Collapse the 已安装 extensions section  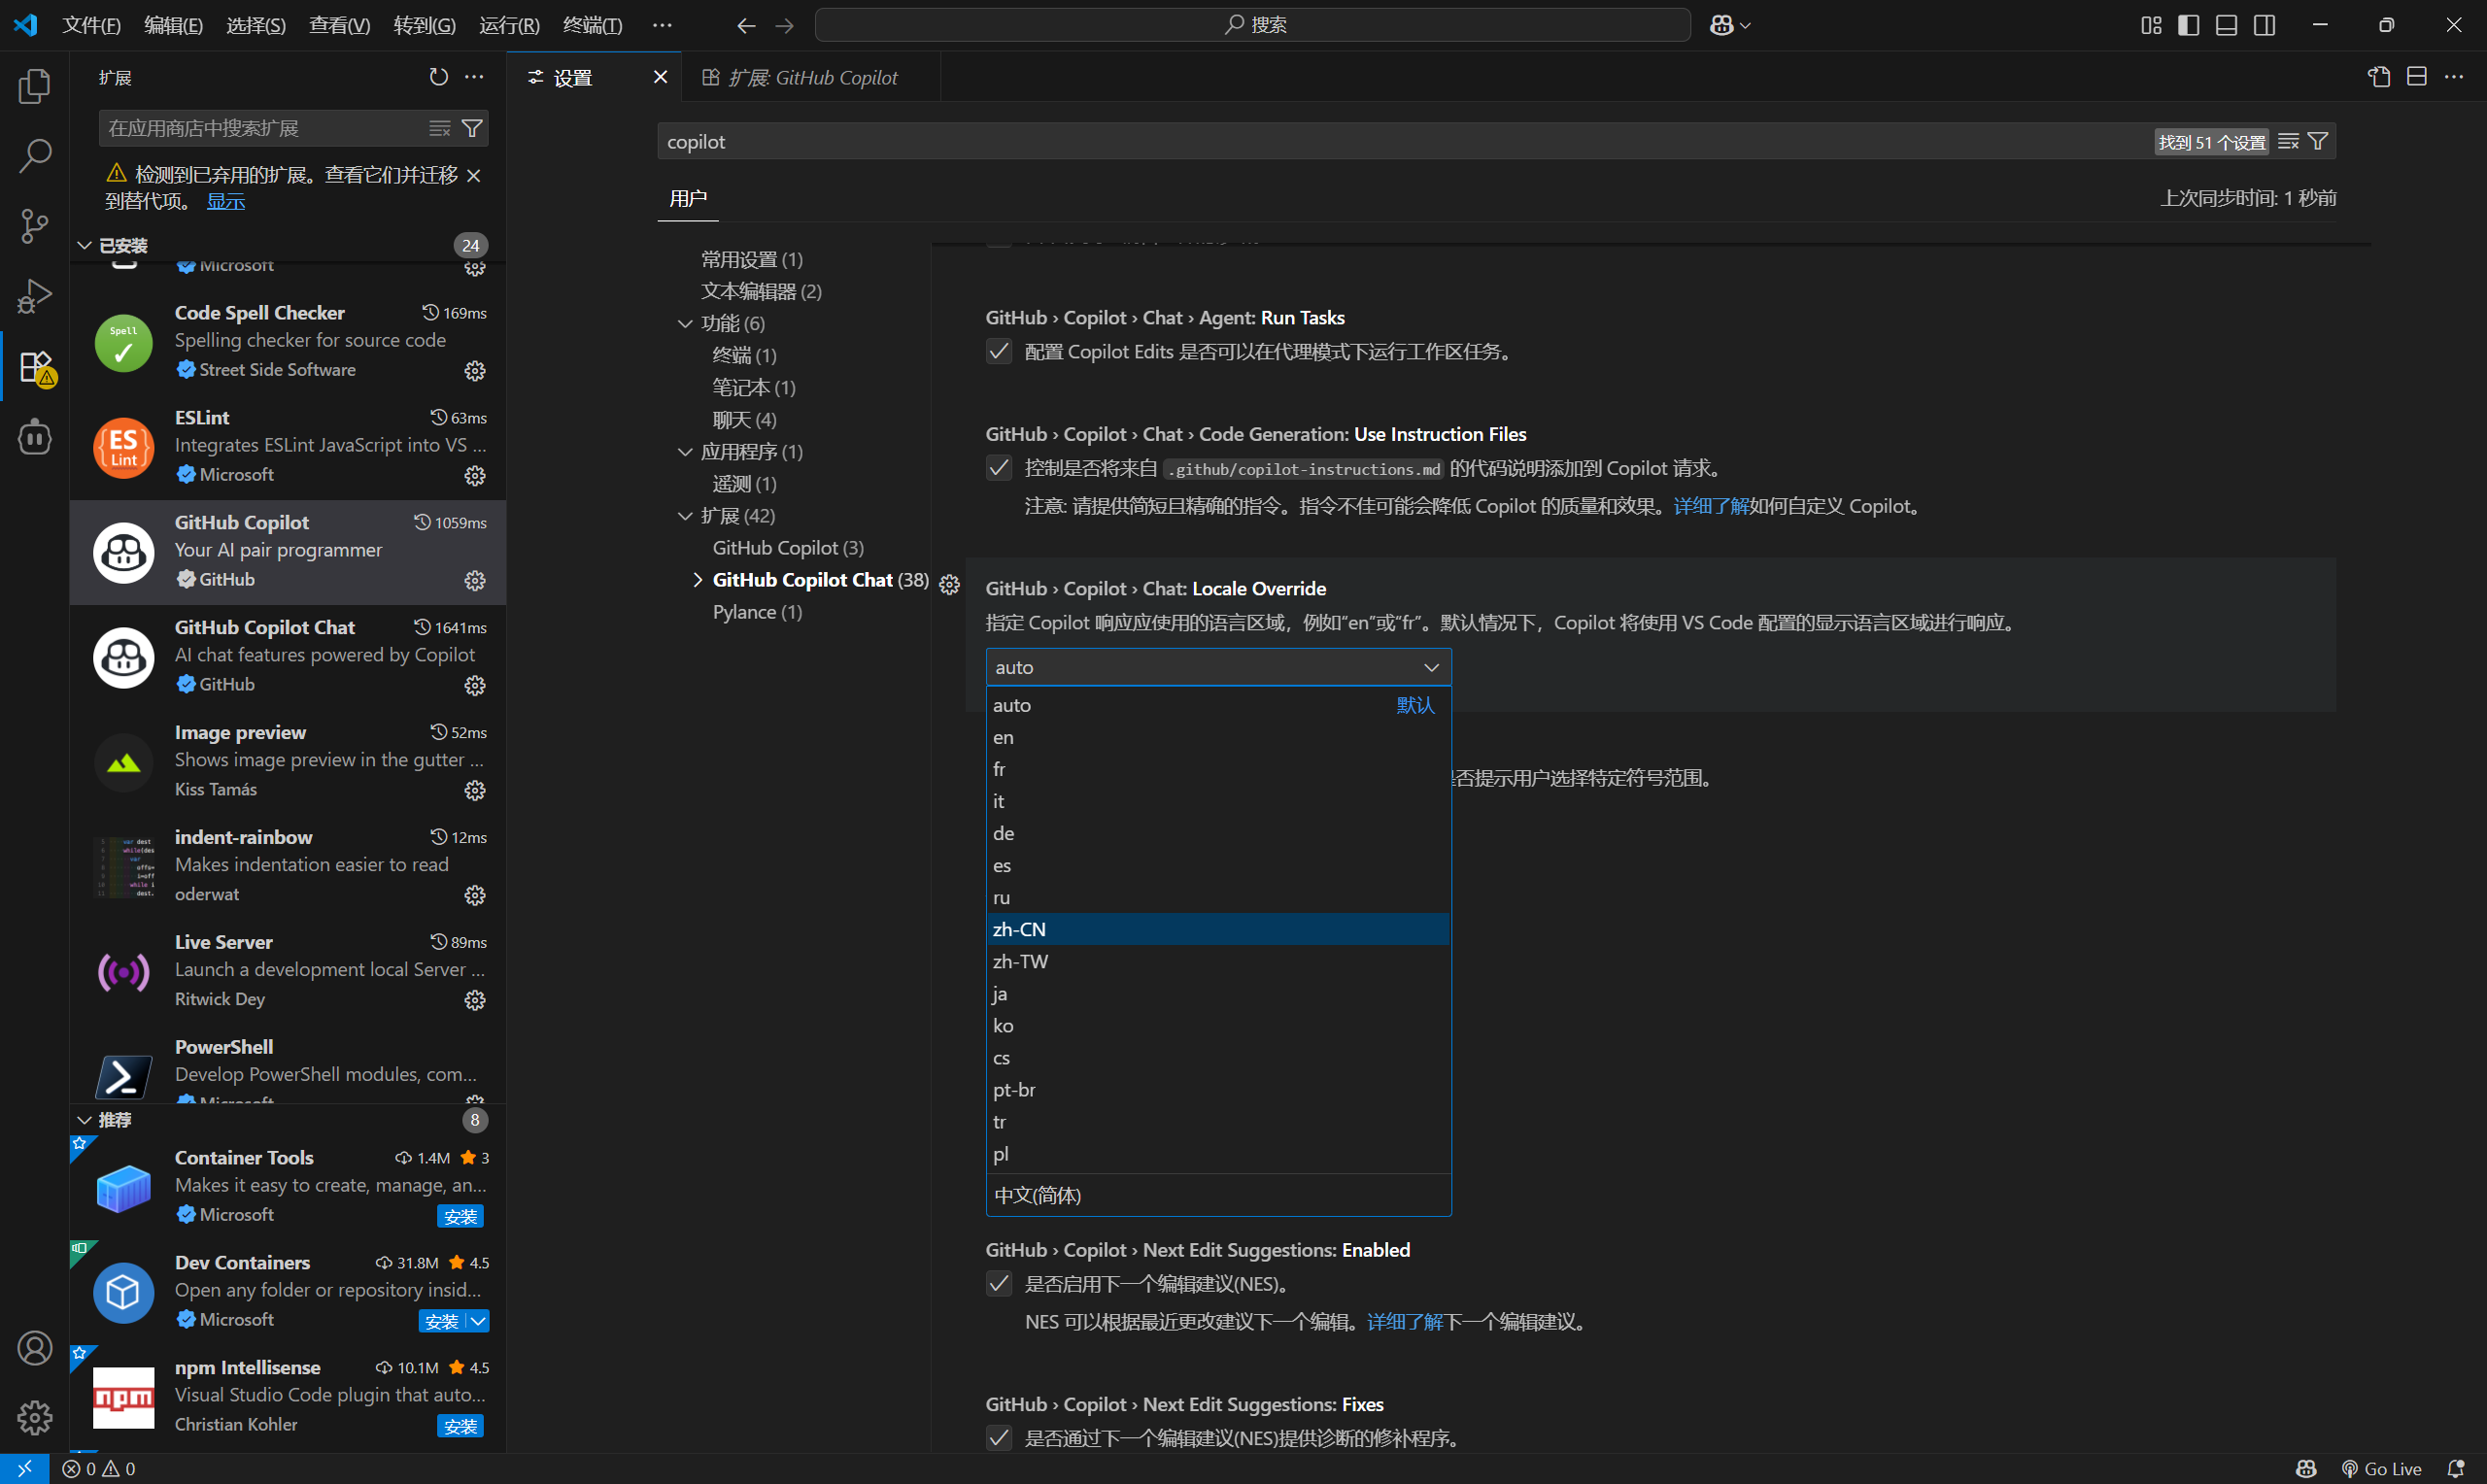(x=85, y=245)
